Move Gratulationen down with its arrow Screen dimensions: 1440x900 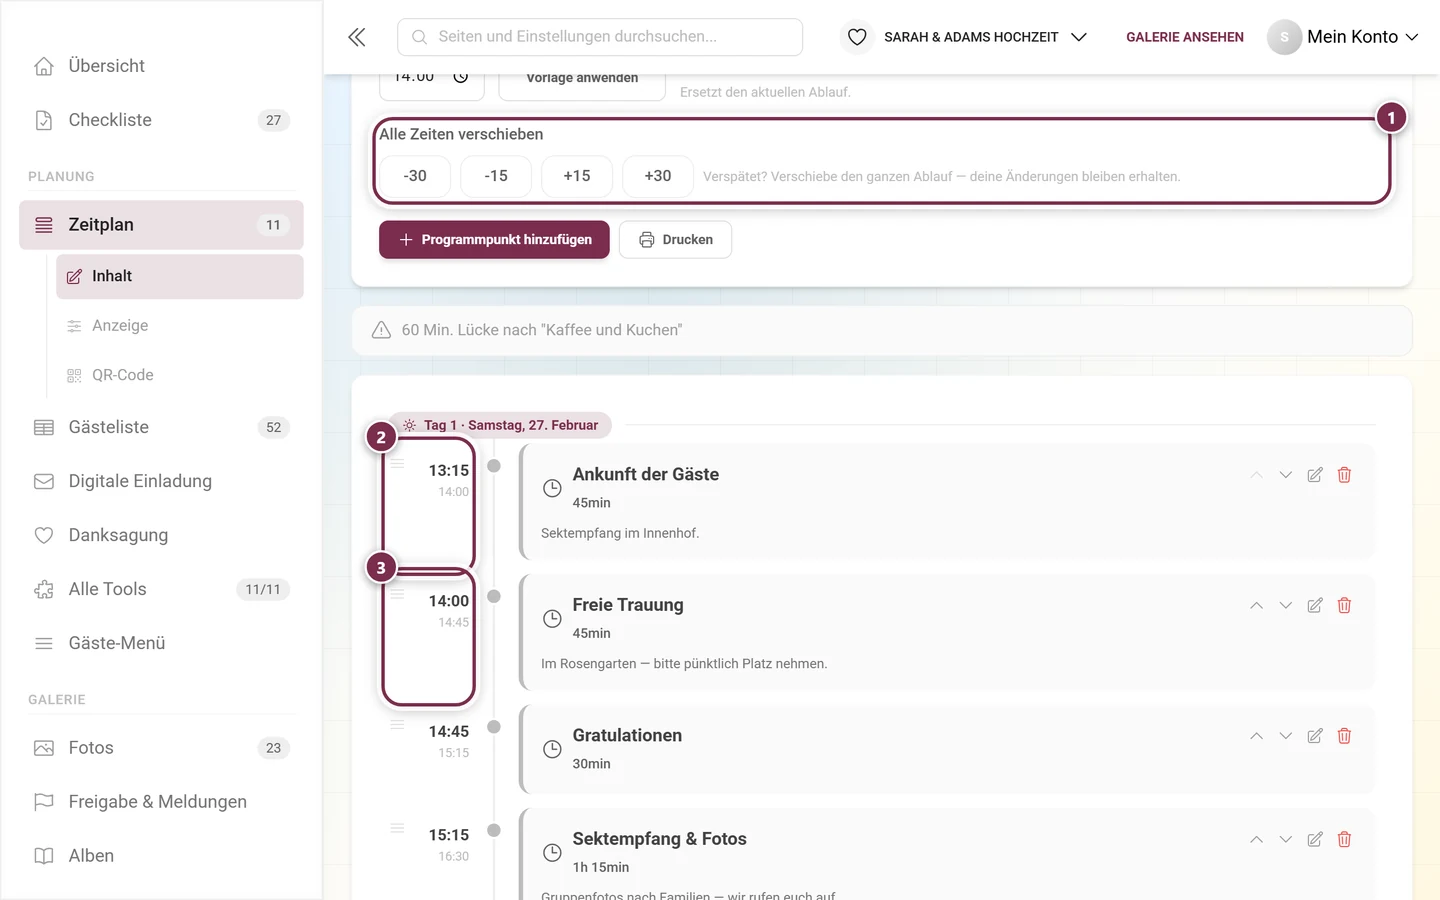pos(1286,736)
